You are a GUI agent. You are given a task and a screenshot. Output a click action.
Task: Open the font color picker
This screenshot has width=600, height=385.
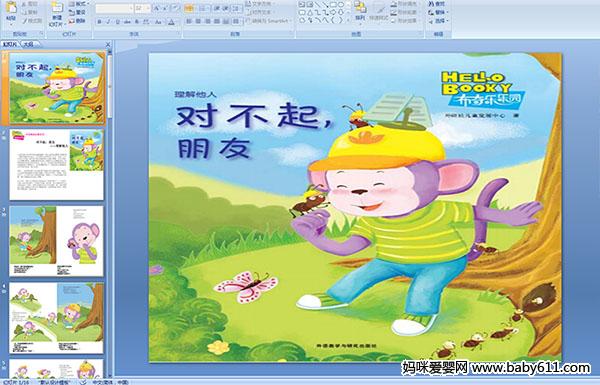171,22
